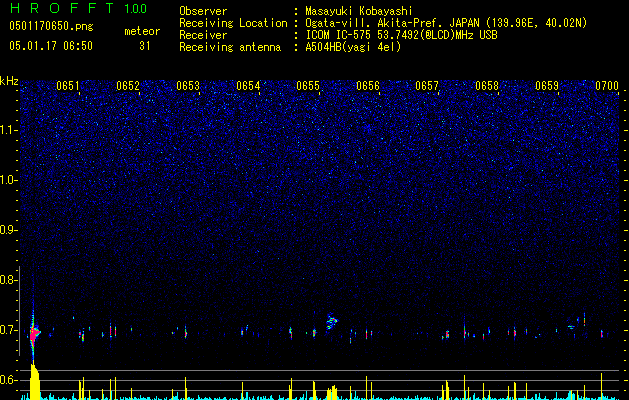This screenshot has height=400, width=629.
Task: Click the 0700 time marker
Action: (x=607, y=85)
